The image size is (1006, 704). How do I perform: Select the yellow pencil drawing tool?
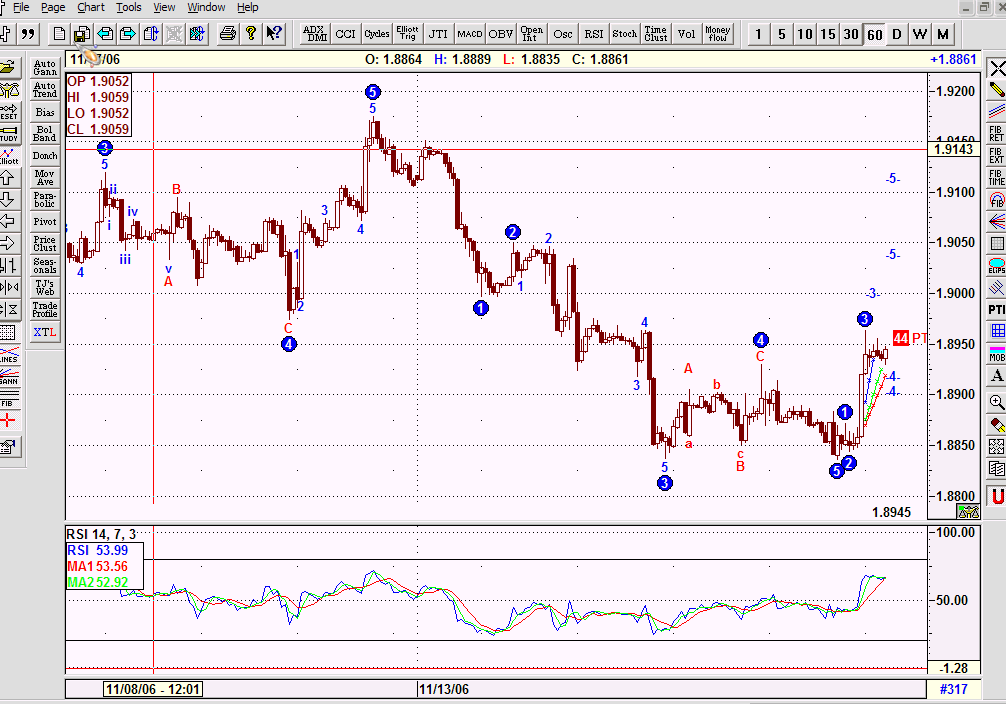click(x=996, y=90)
